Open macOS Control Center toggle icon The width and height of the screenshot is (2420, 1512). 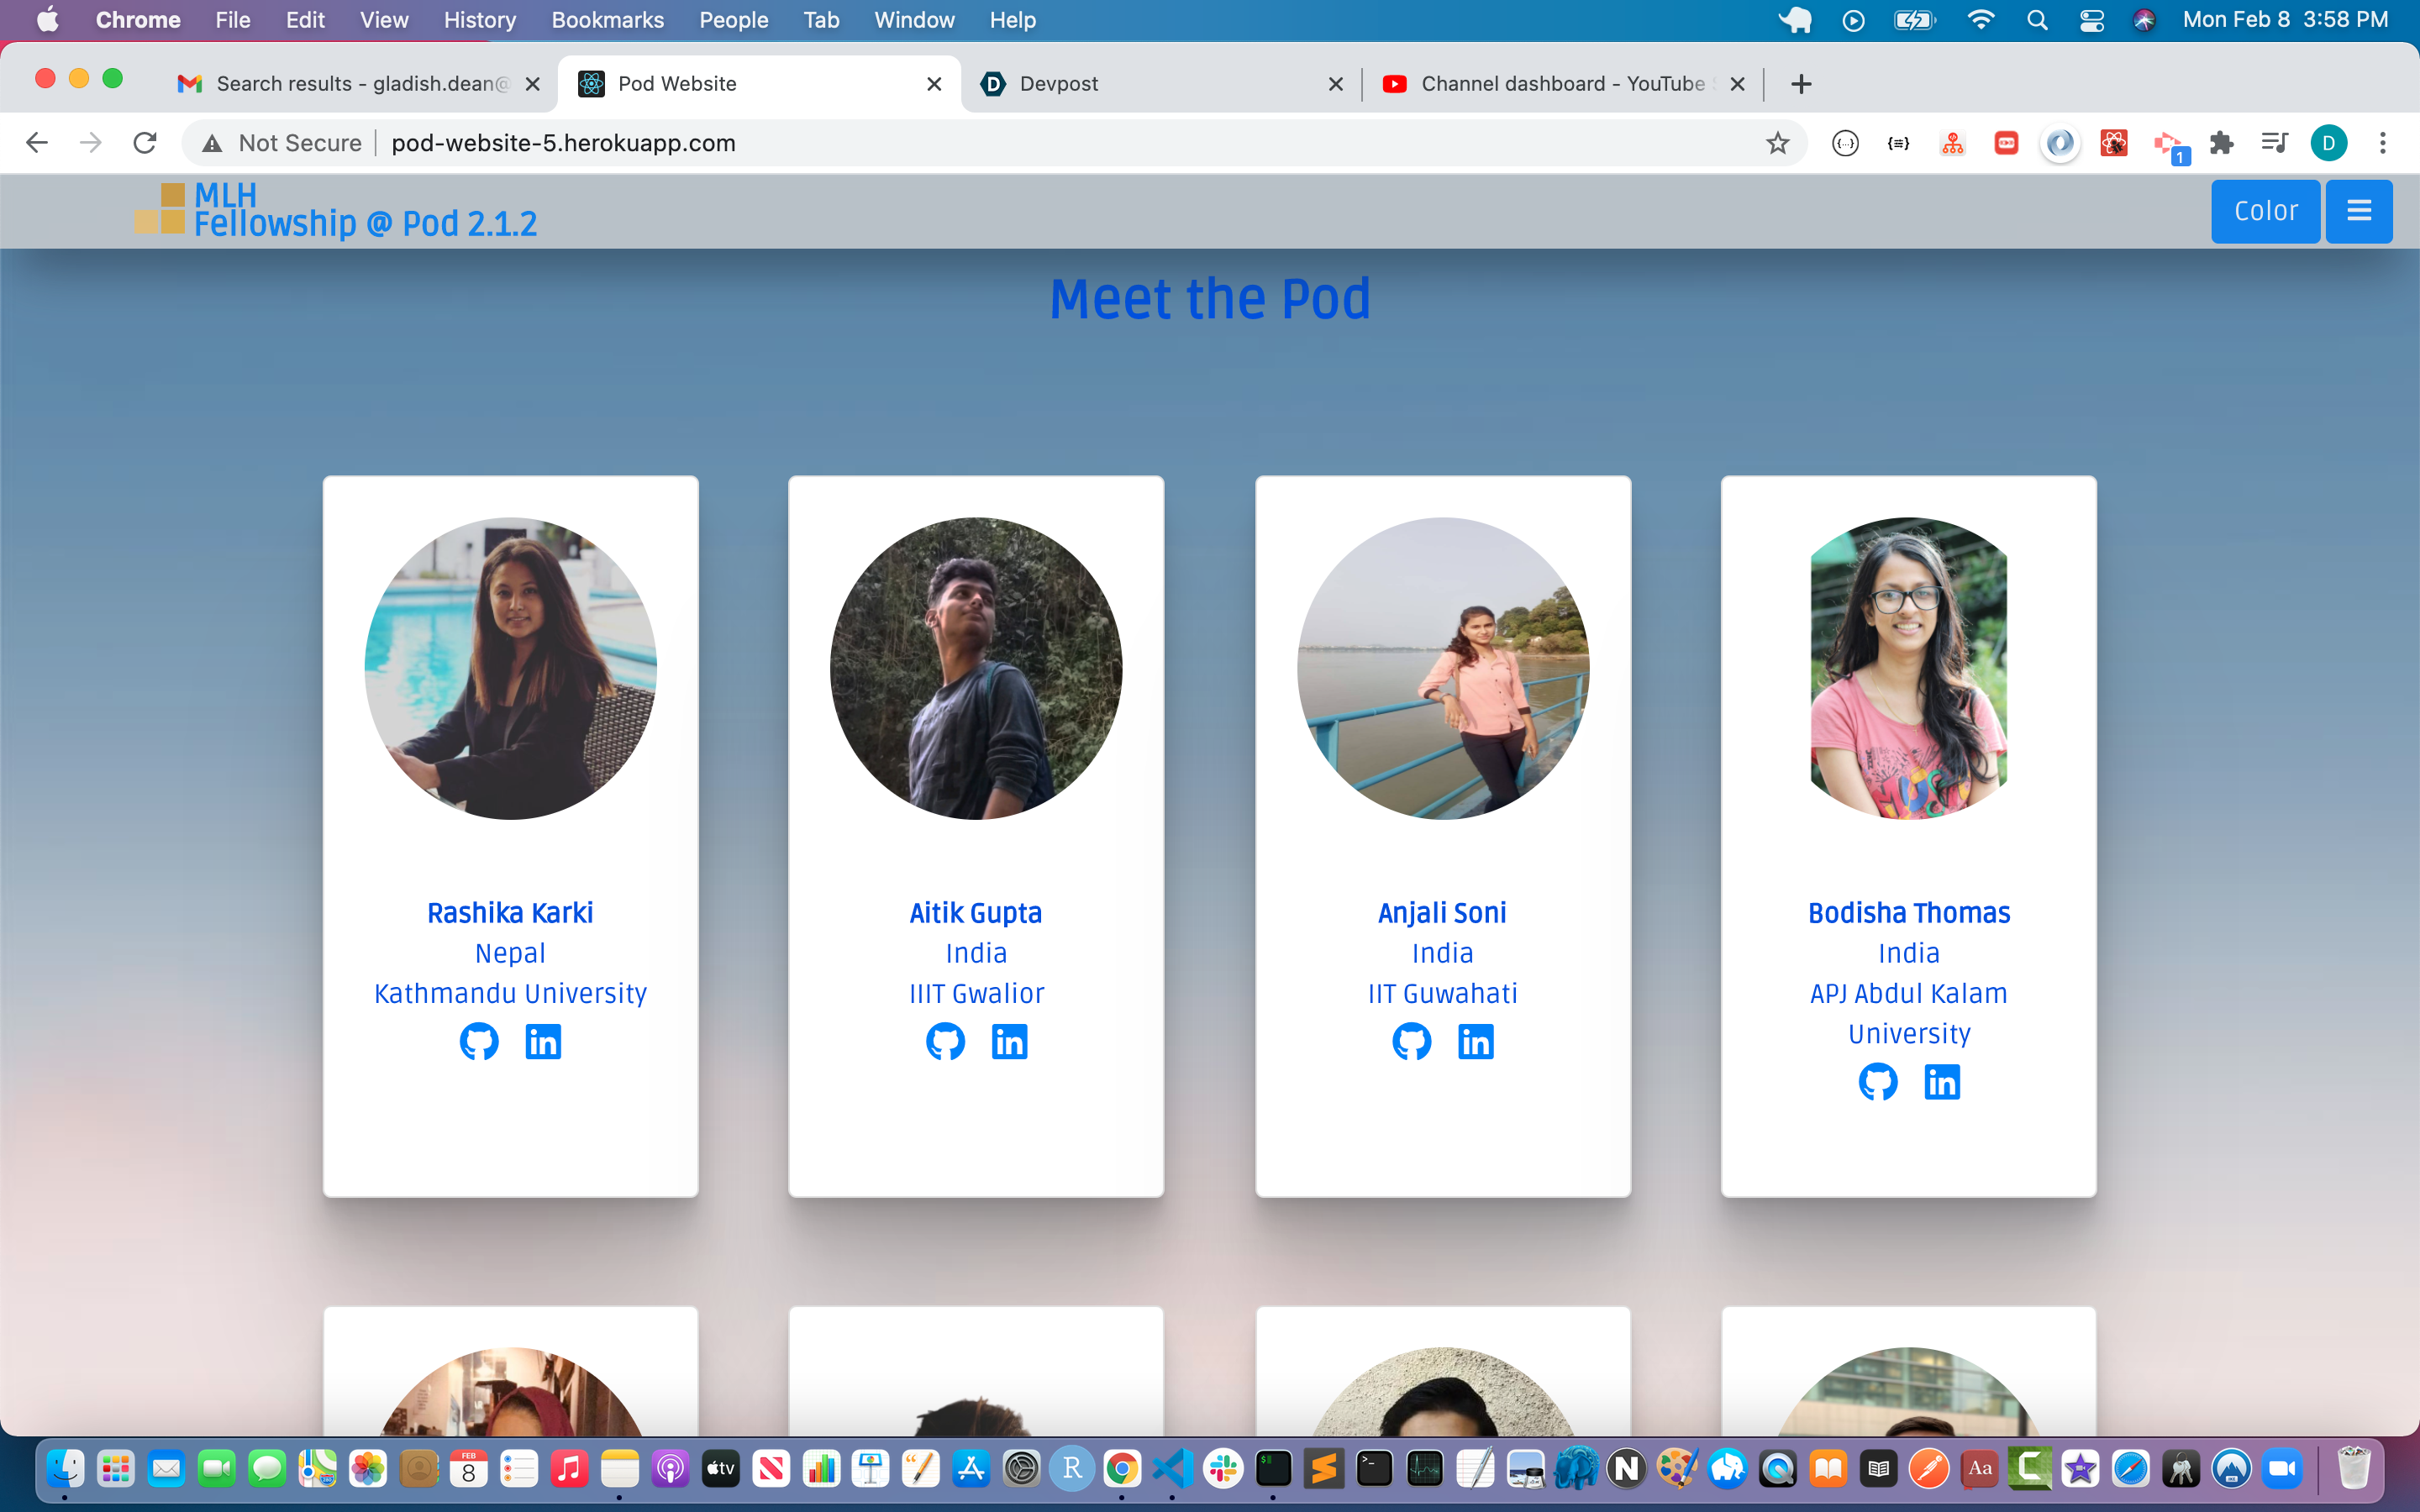pos(2091,20)
